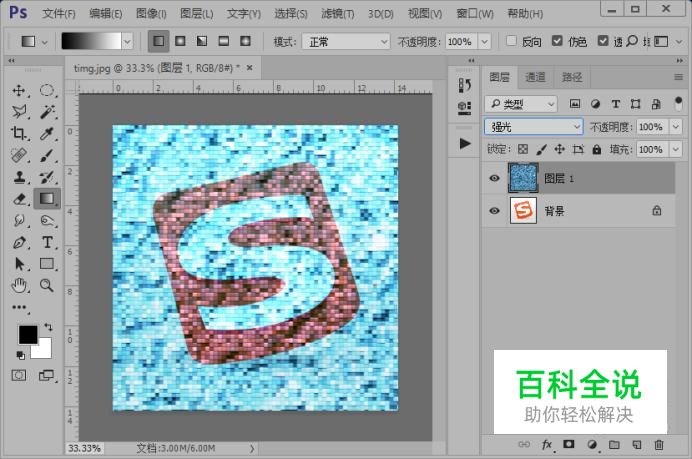Select the Dodge tool
Viewport: 692px width, 459px height.
point(47,220)
